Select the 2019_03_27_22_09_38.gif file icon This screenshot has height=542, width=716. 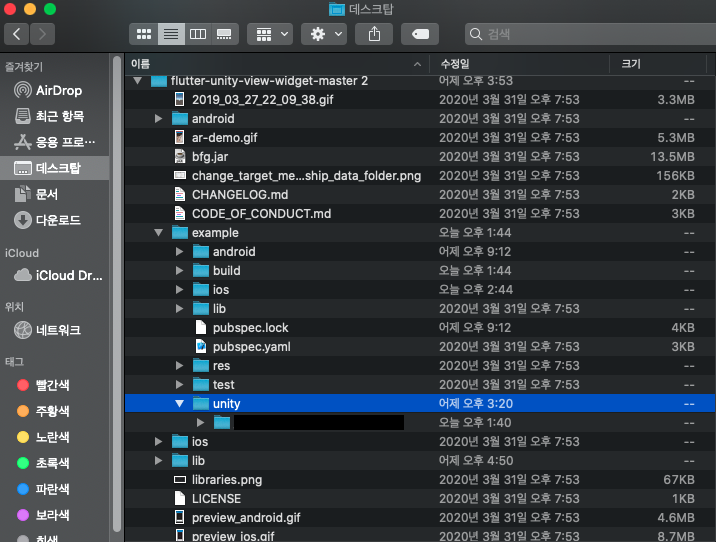(x=180, y=100)
